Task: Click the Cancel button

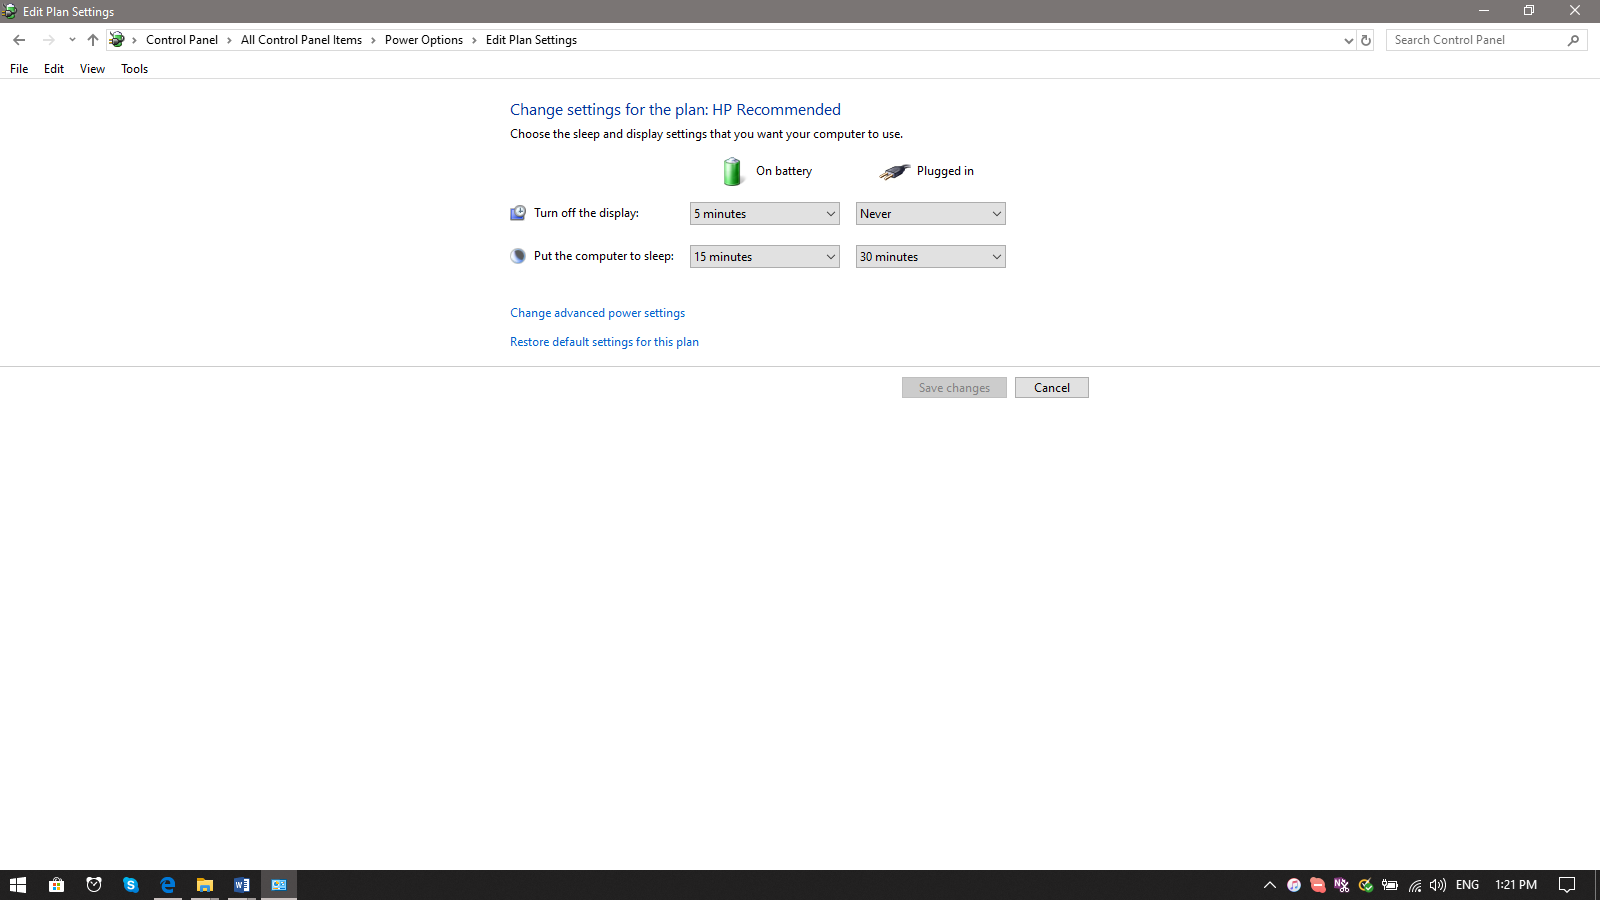Action: click(1051, 387)
